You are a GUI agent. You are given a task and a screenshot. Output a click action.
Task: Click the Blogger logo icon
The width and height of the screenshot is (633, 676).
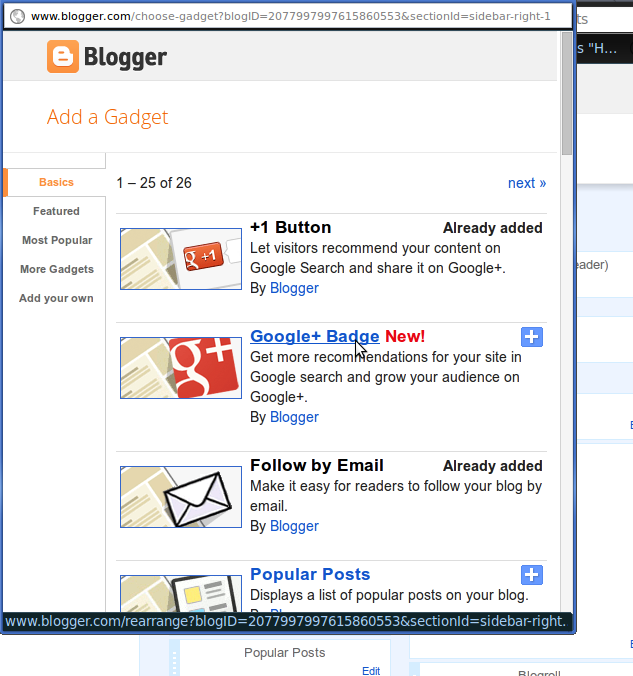(x=63, y=56)
